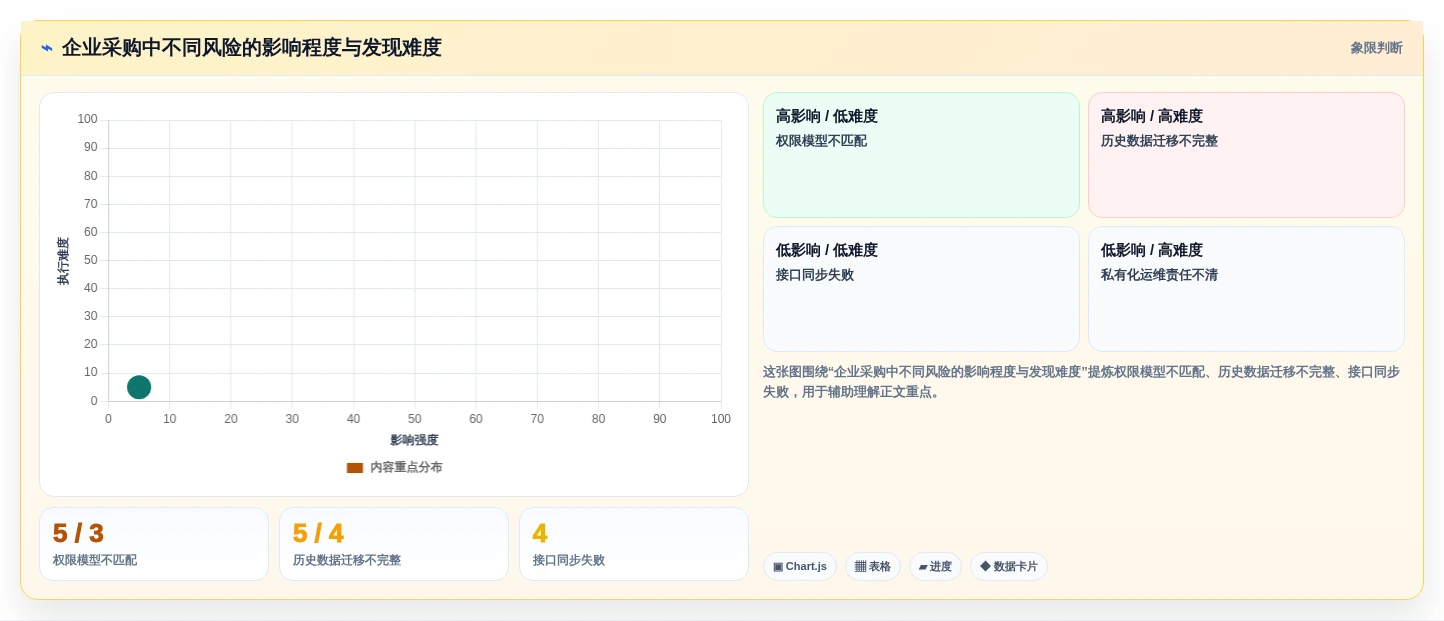Click the teal data point on the scatter chart
The width and height of the screenshot is (1444, 621).
point(139,387)
